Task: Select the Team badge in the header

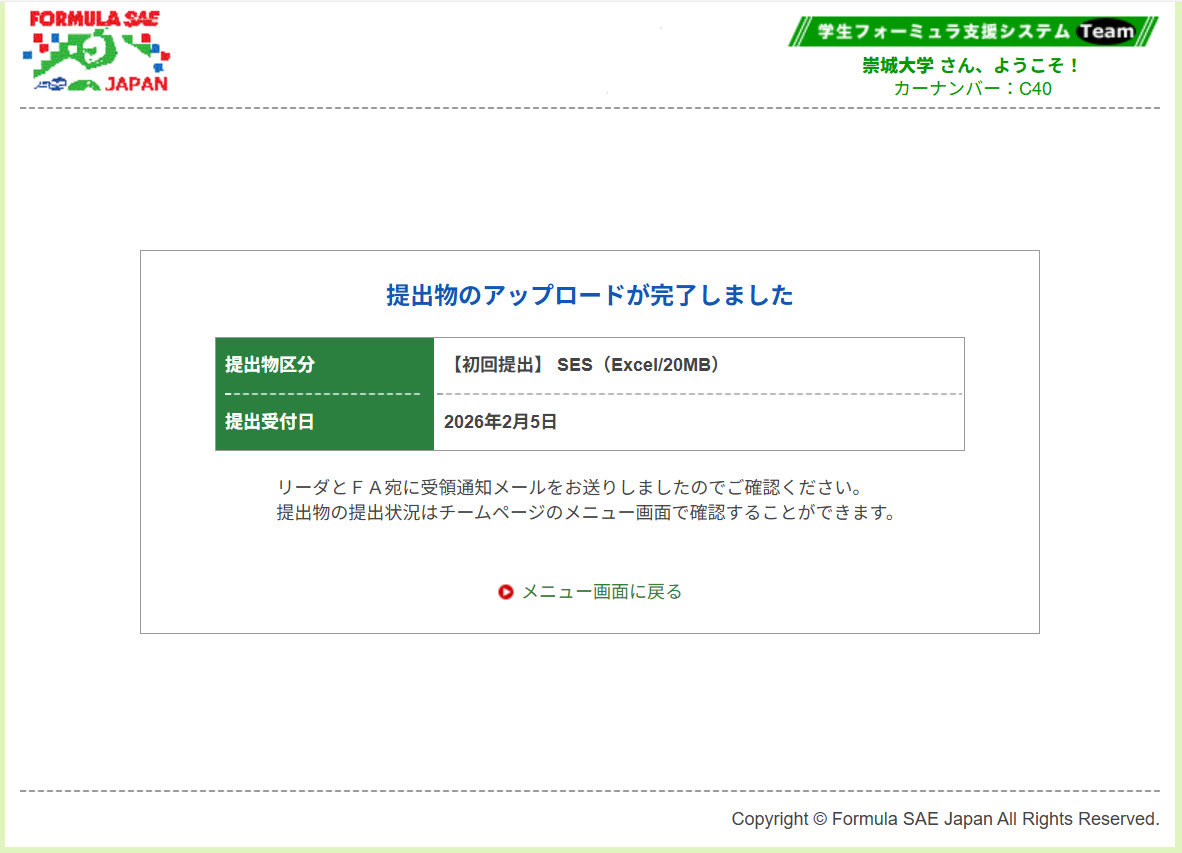Action: [x=1108, y=30]
